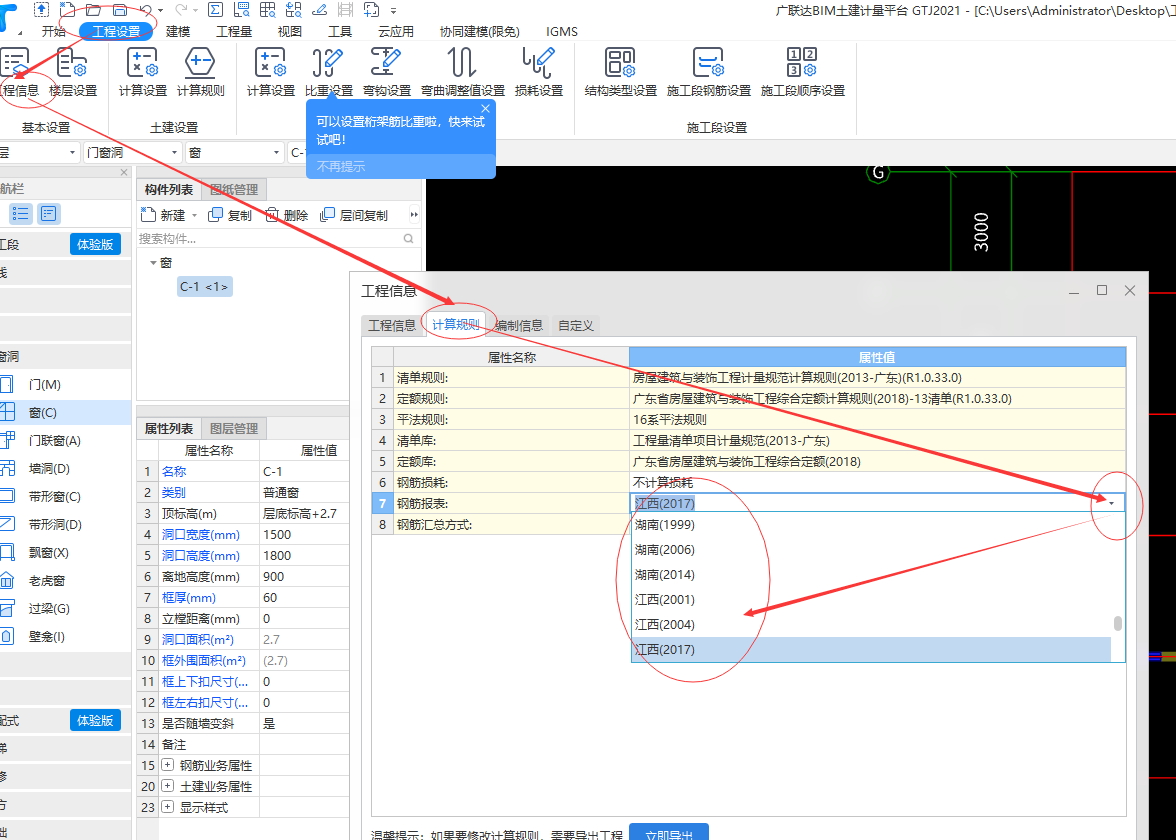Switch to 自定义 tab in dialog

click(x=576, y=326)
